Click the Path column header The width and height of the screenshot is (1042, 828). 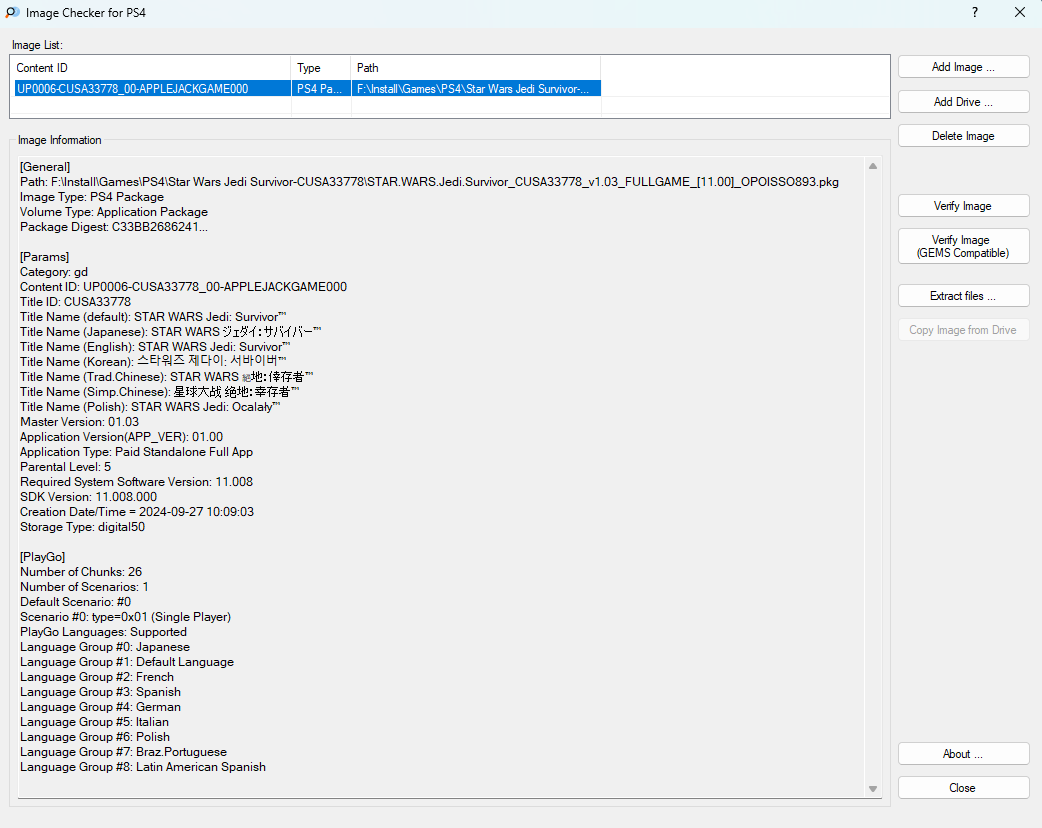(x=475, y=68)
